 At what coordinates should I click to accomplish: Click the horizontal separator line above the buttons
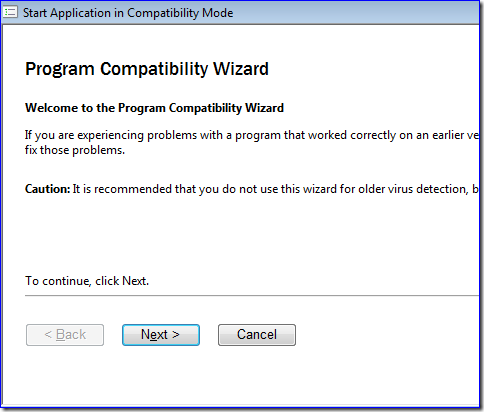point(252,295)
